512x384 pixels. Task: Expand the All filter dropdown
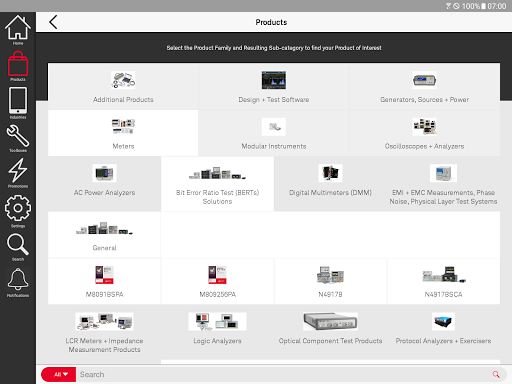pyautogui.click(x=59, y=374)
